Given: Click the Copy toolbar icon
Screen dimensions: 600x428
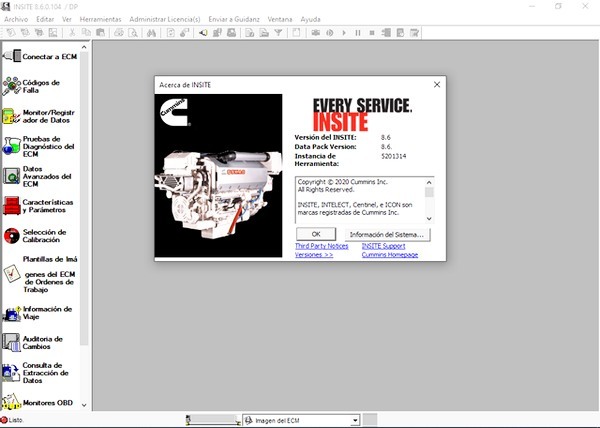Looking at the screenshot, I should tap(86, 33).
